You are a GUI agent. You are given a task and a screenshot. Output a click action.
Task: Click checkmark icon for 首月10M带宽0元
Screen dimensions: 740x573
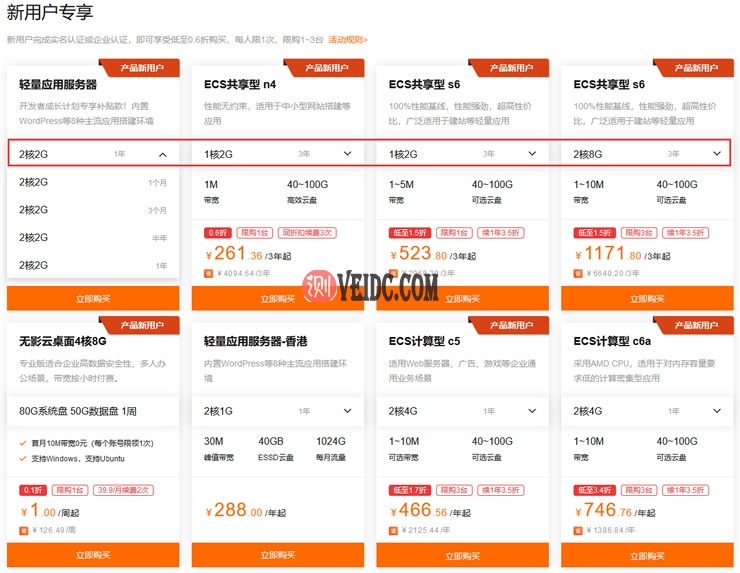22,443
